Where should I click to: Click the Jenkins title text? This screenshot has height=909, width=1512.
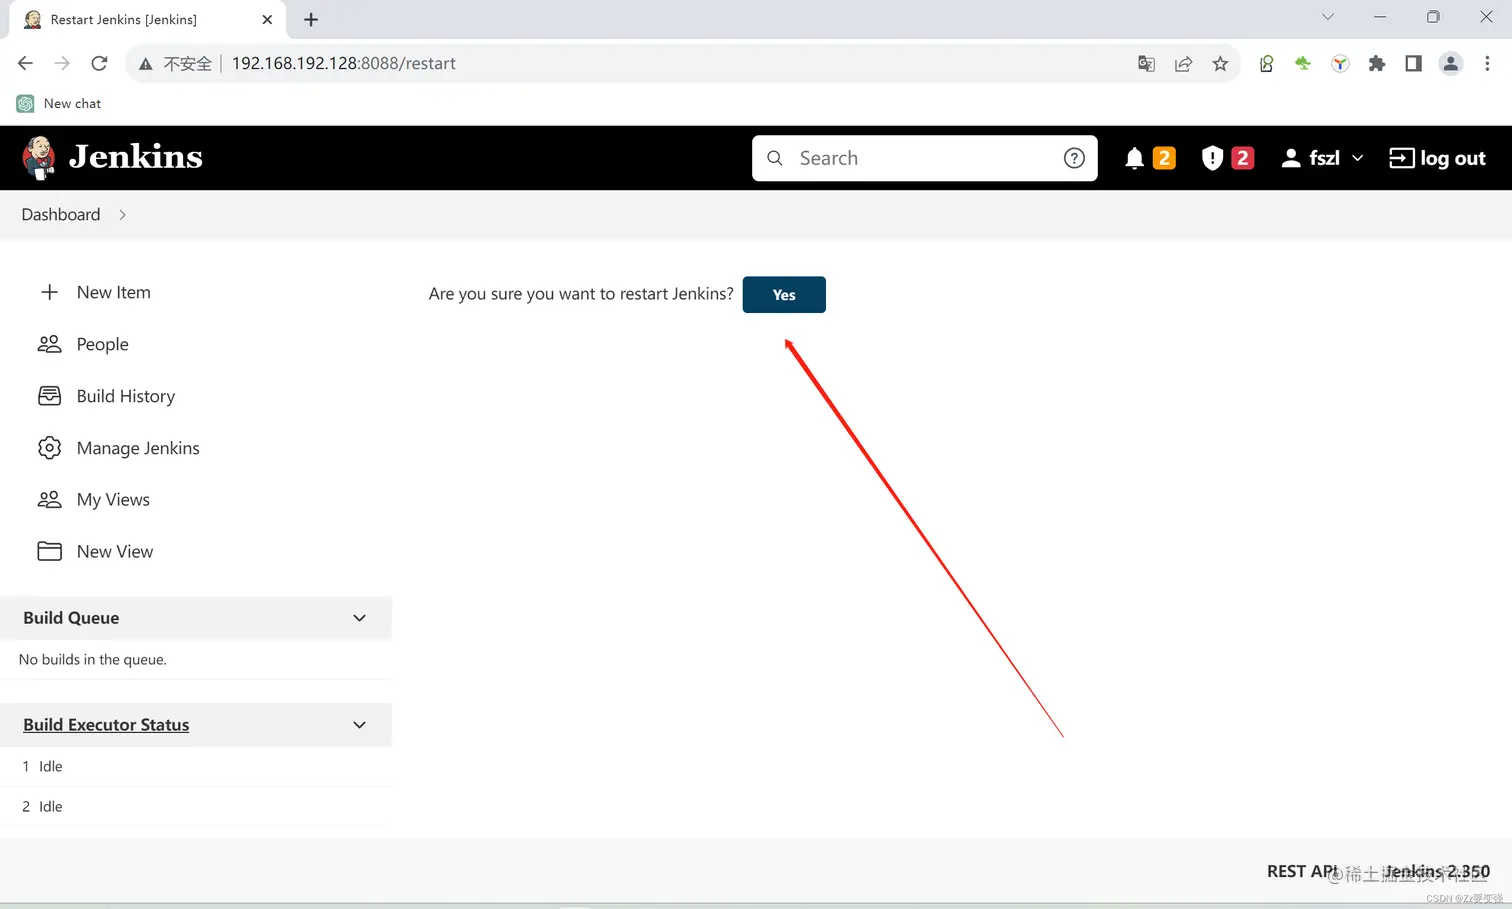point(135,157)
